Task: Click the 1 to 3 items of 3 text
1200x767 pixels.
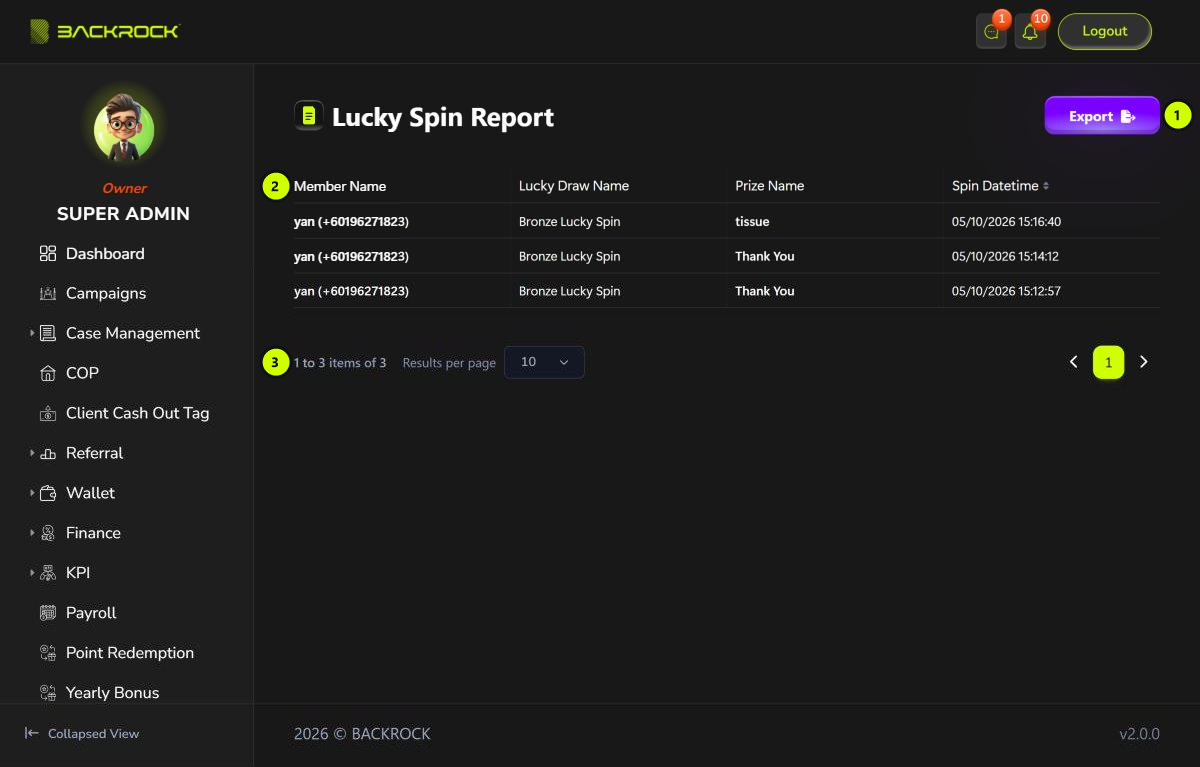Action: 340,363
